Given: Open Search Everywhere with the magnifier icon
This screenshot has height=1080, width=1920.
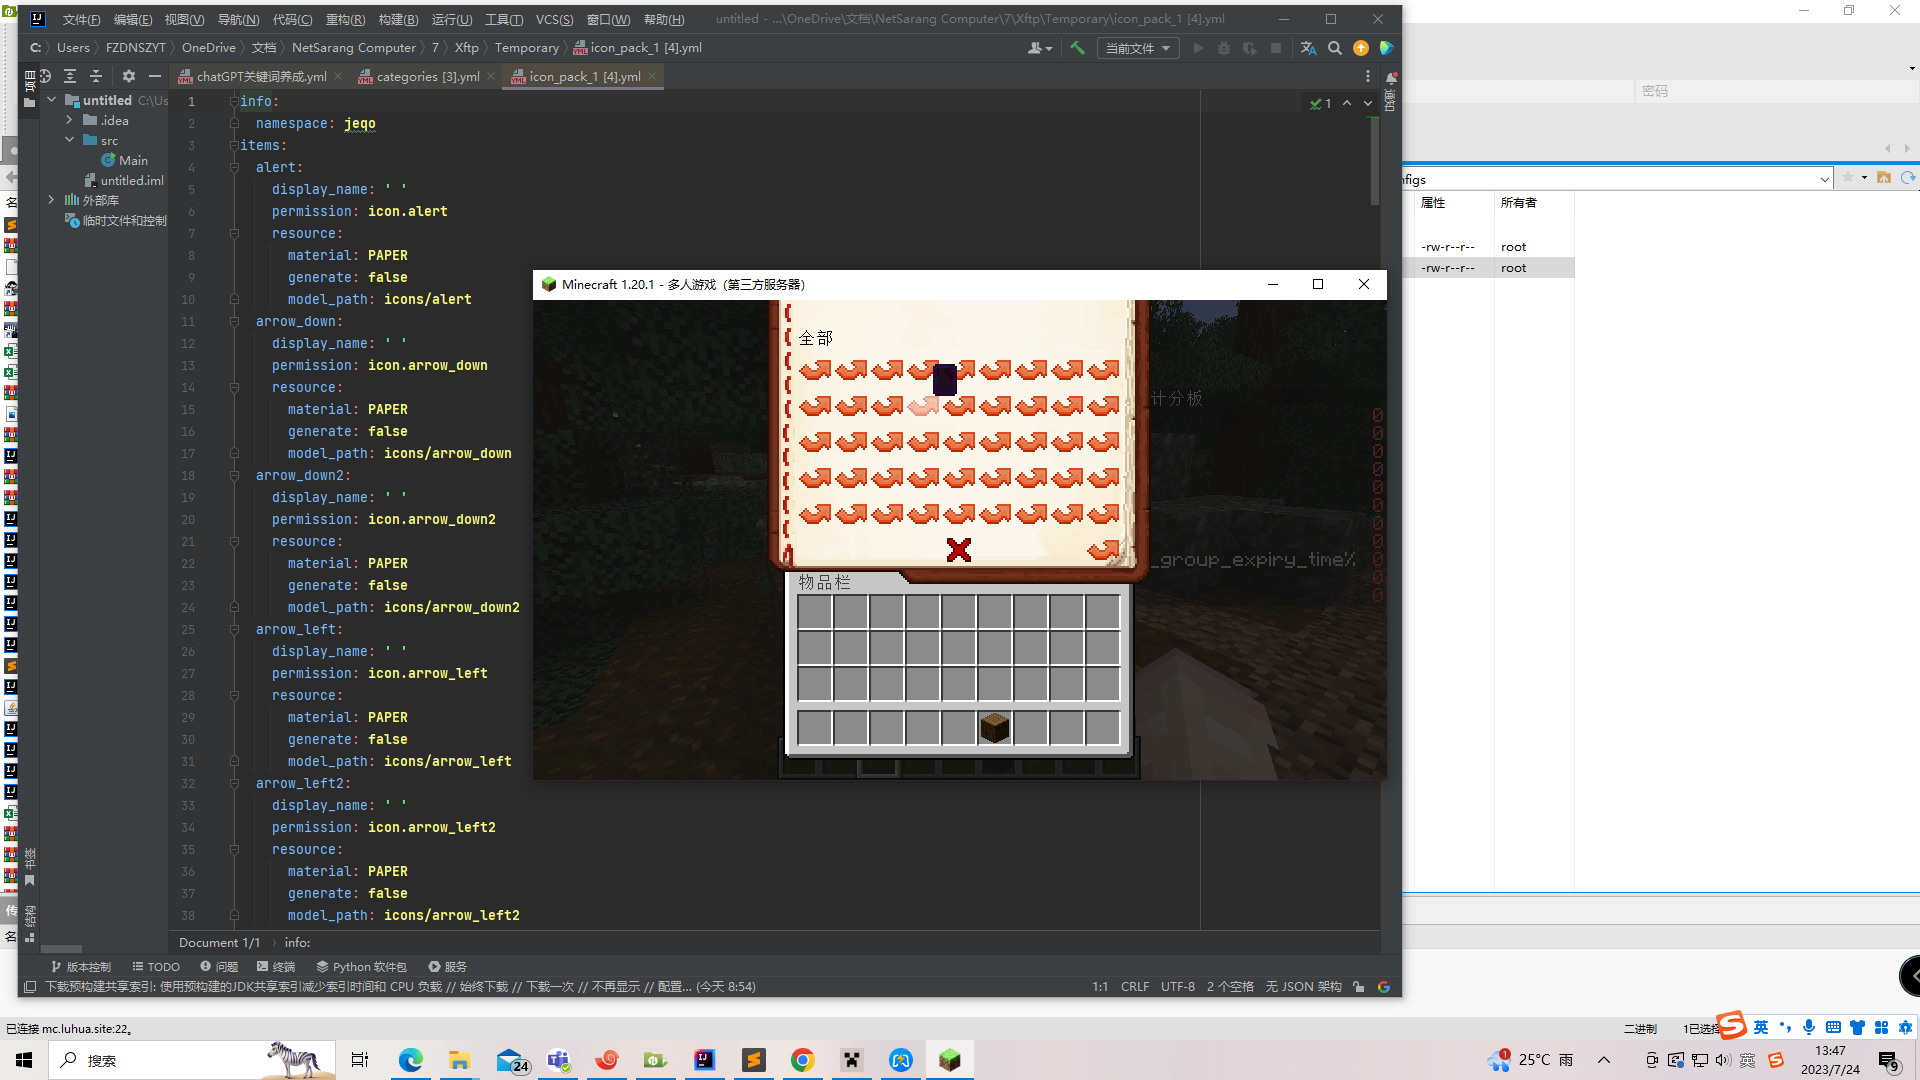Looking at the screenshot, I should pos(1335,48).
